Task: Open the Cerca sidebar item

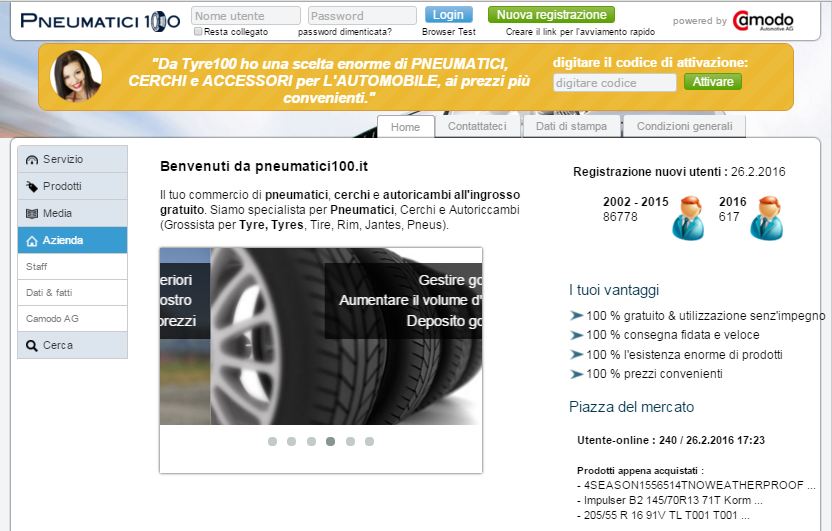Action: pyautogui.click(x=72, y=345)
